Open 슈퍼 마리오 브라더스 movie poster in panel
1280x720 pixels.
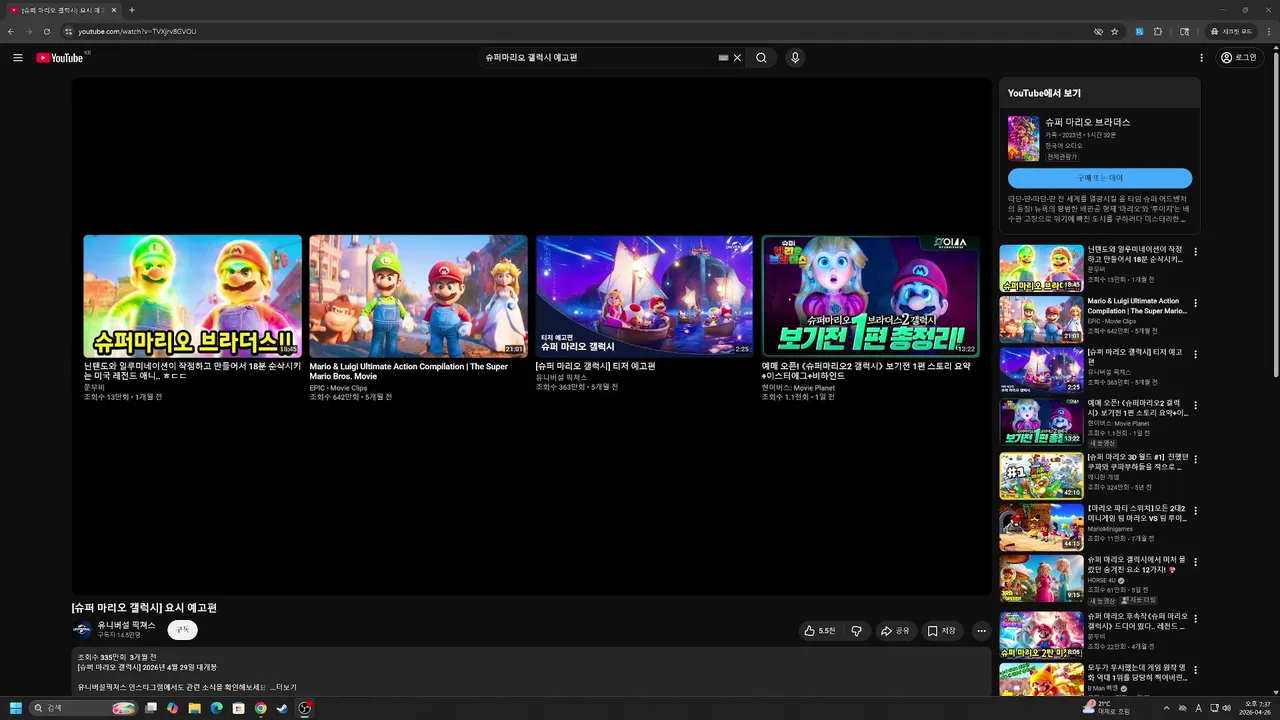[x=1023, y=139]
